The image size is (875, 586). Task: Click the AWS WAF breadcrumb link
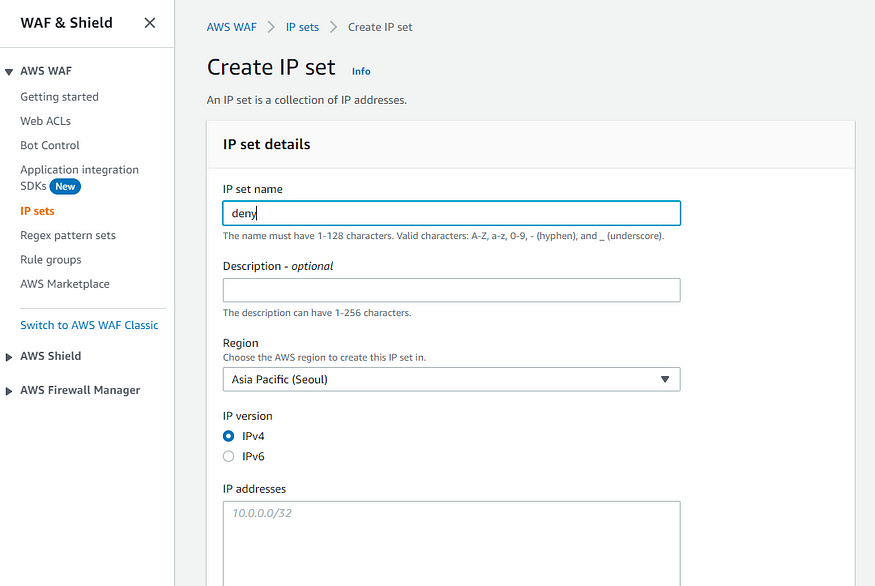[x=231, y=27]
